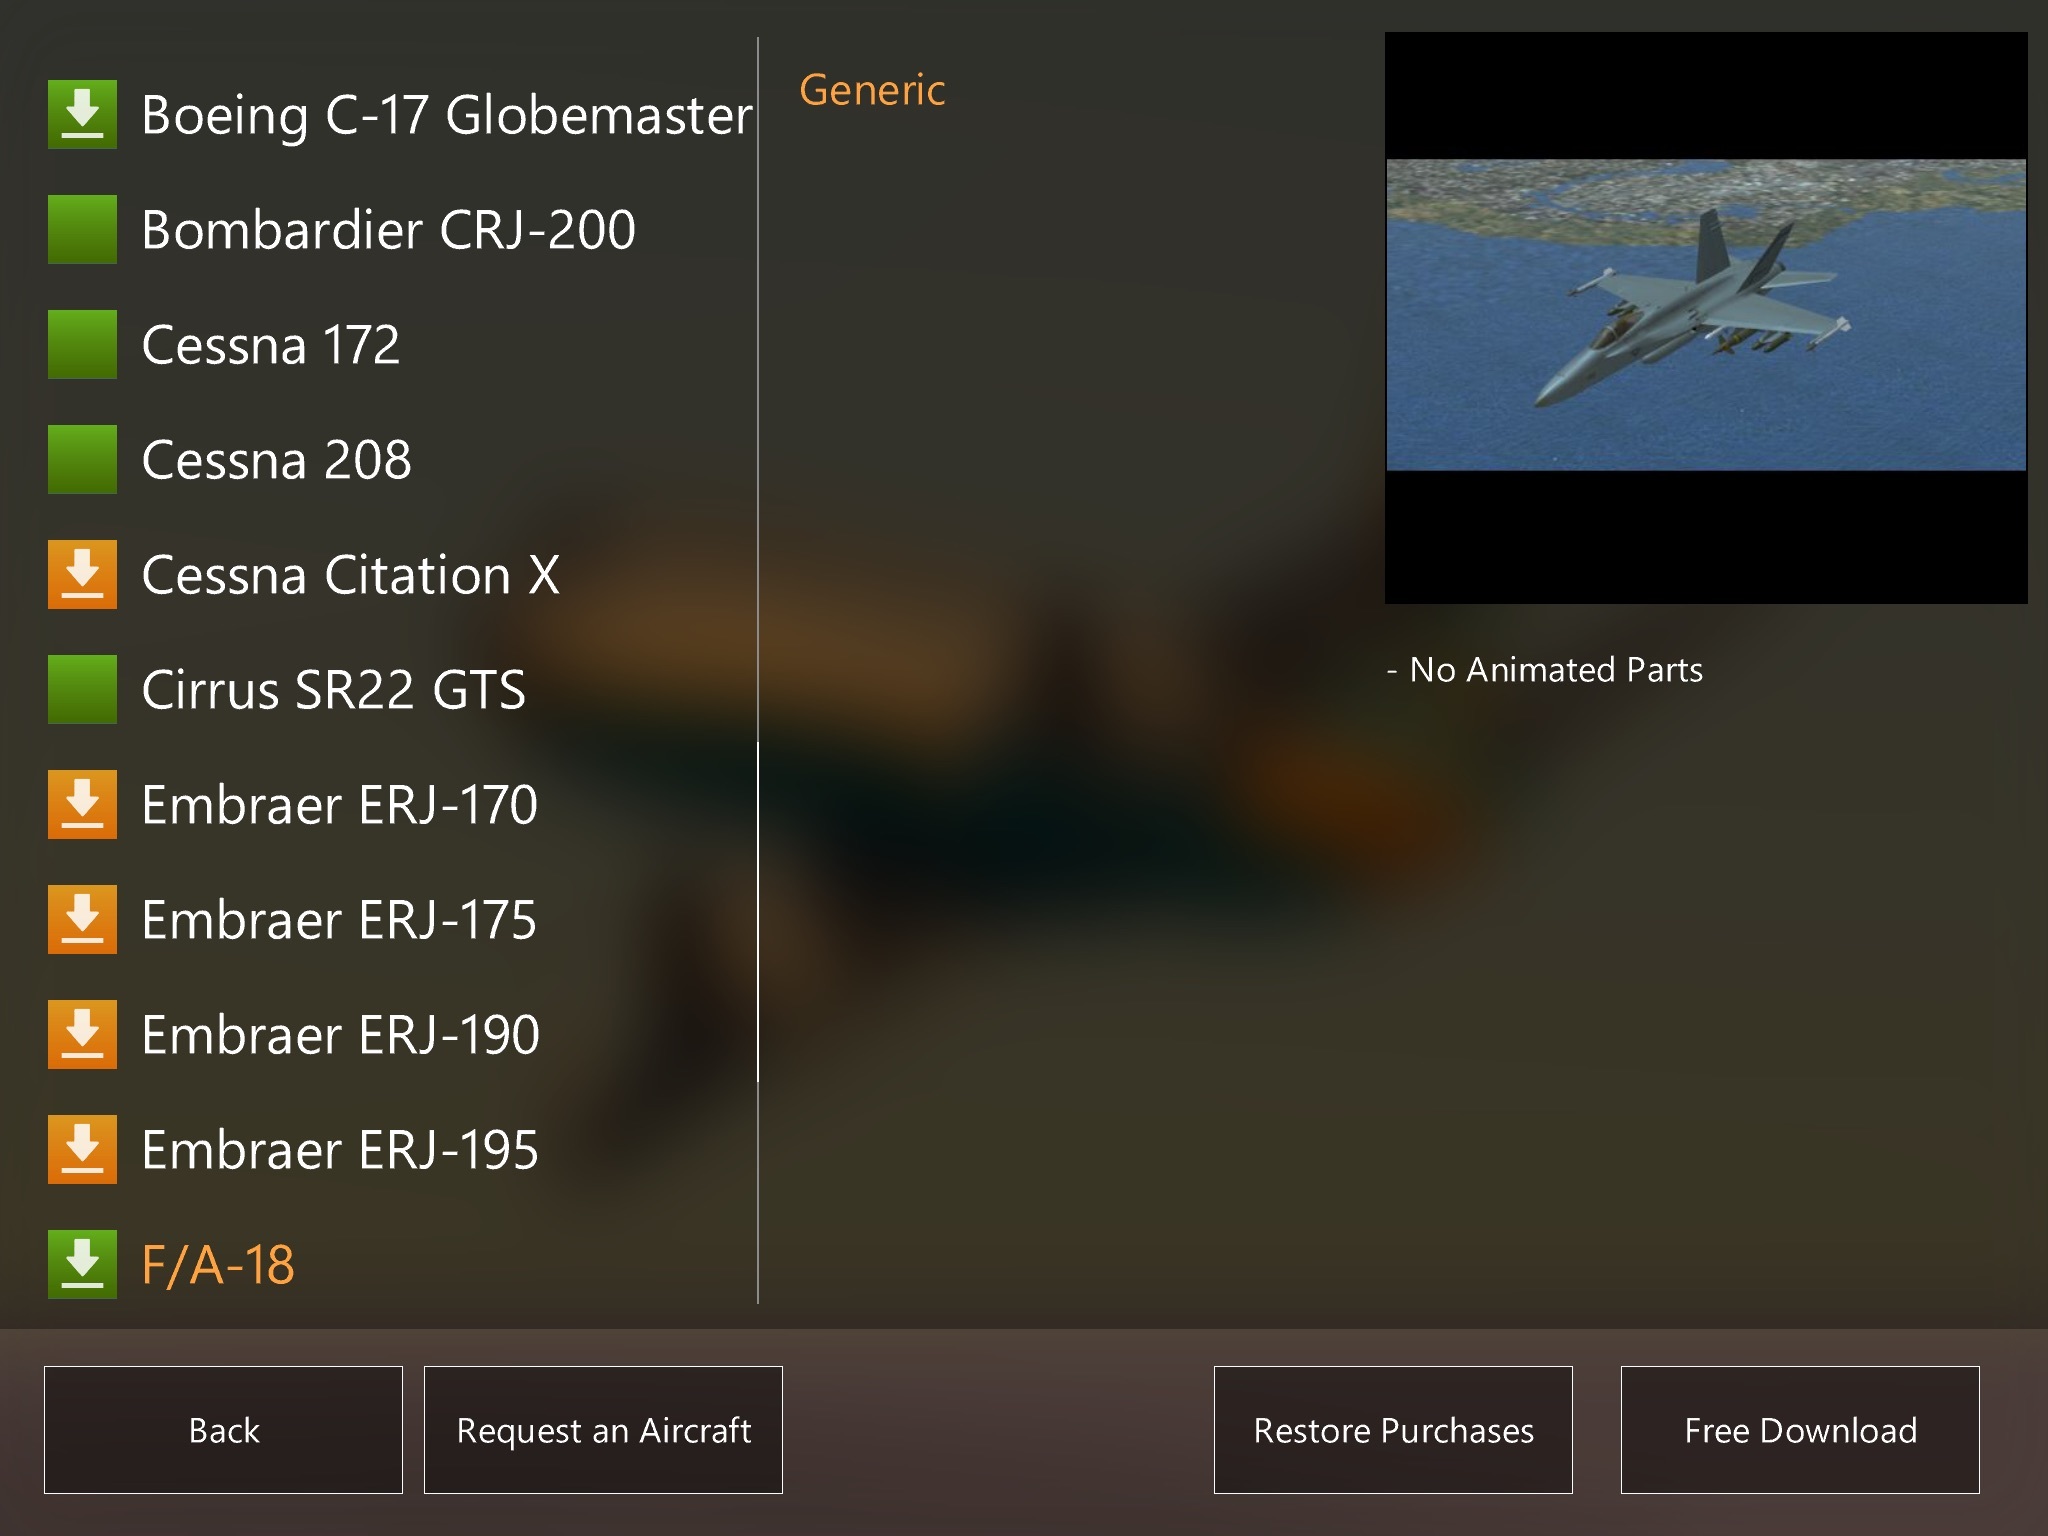Click Restore Purchases
The height and width of the screenshot is (1536, 2048).
coord(1393,1430)
